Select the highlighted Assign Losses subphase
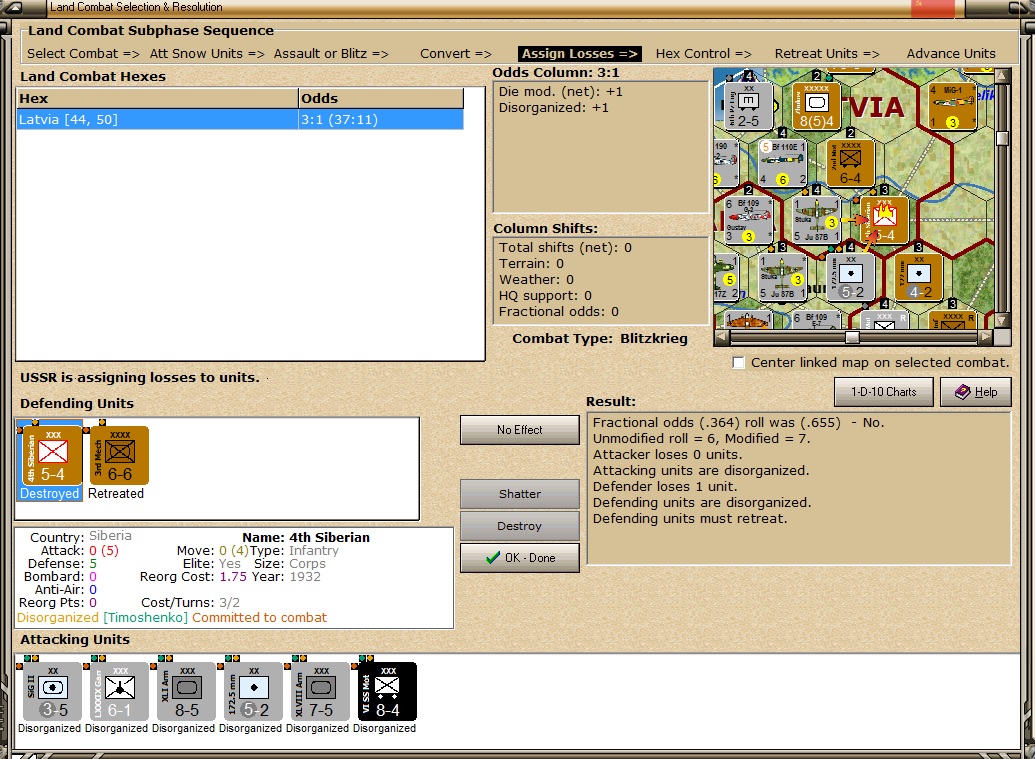The height and width of the screenshot is (759, 1035). (580, 53)
